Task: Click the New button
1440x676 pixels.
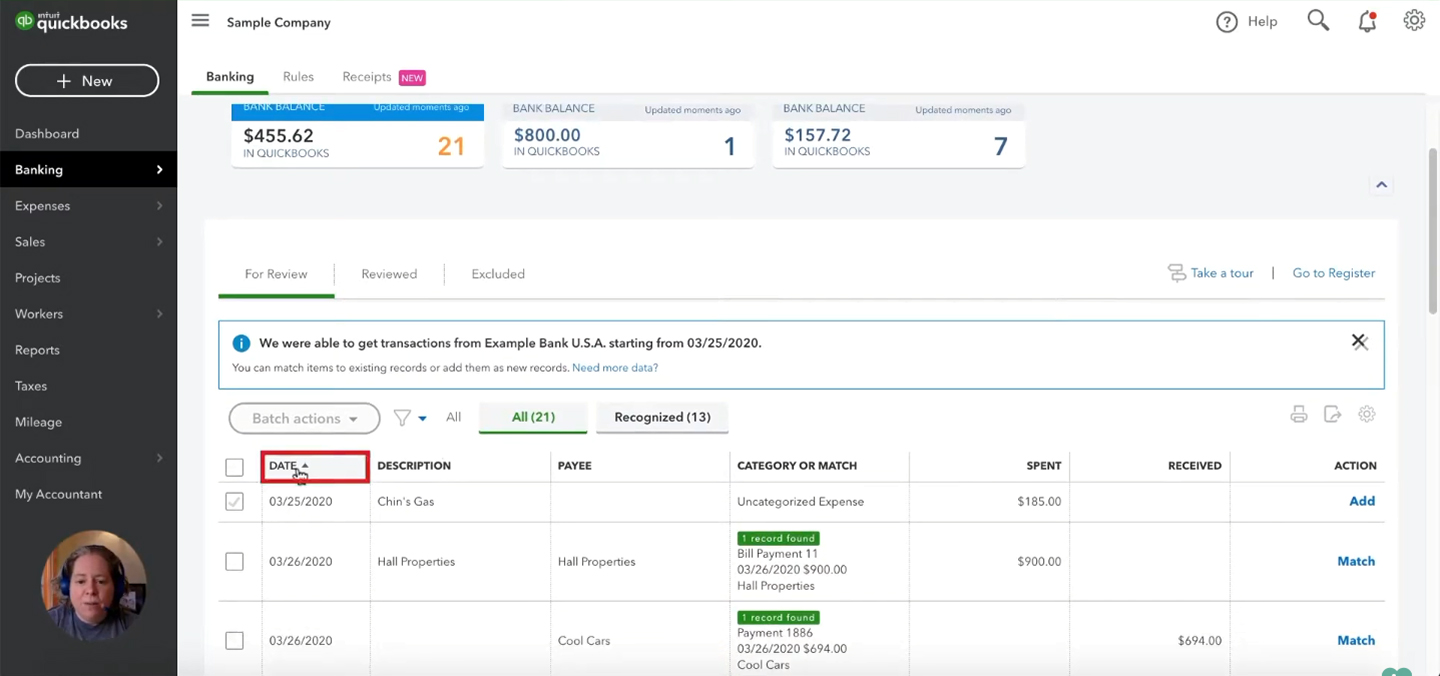Action: pos(87,81)
